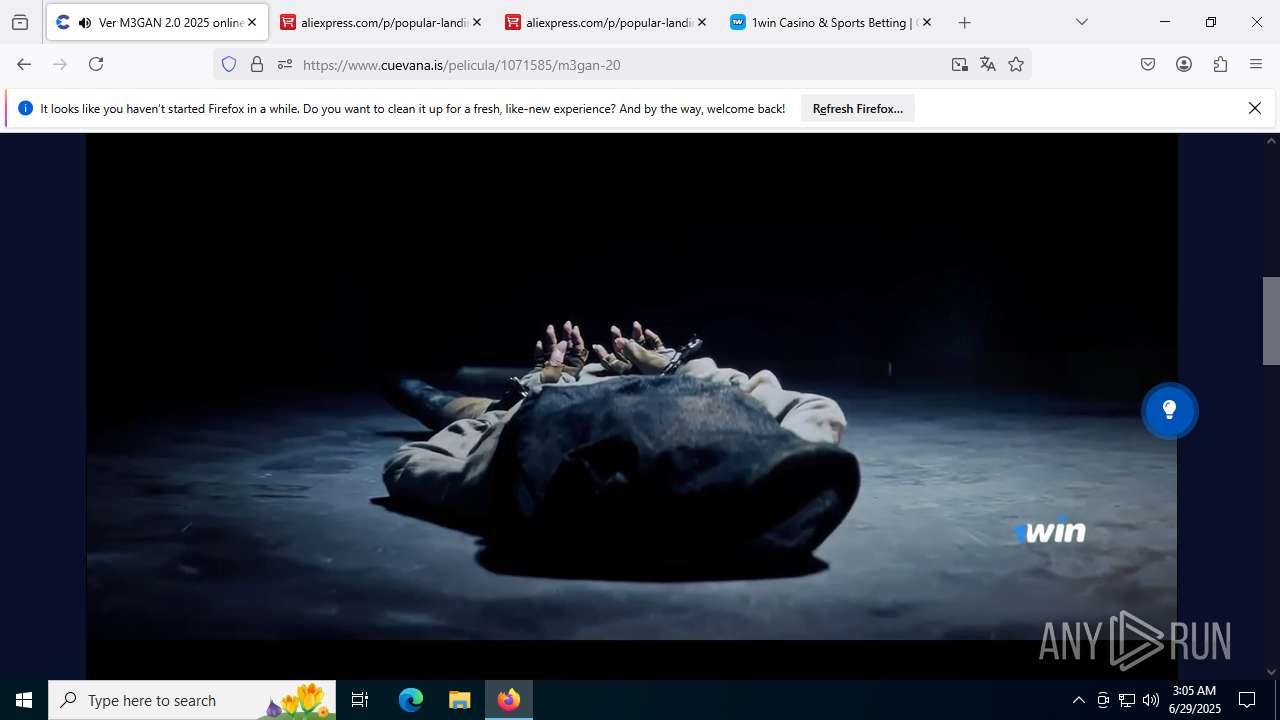The image size is (1280, 720).
Task: Open the Windows Start menu
Action: pyautogui.click(x=24, y=700)
